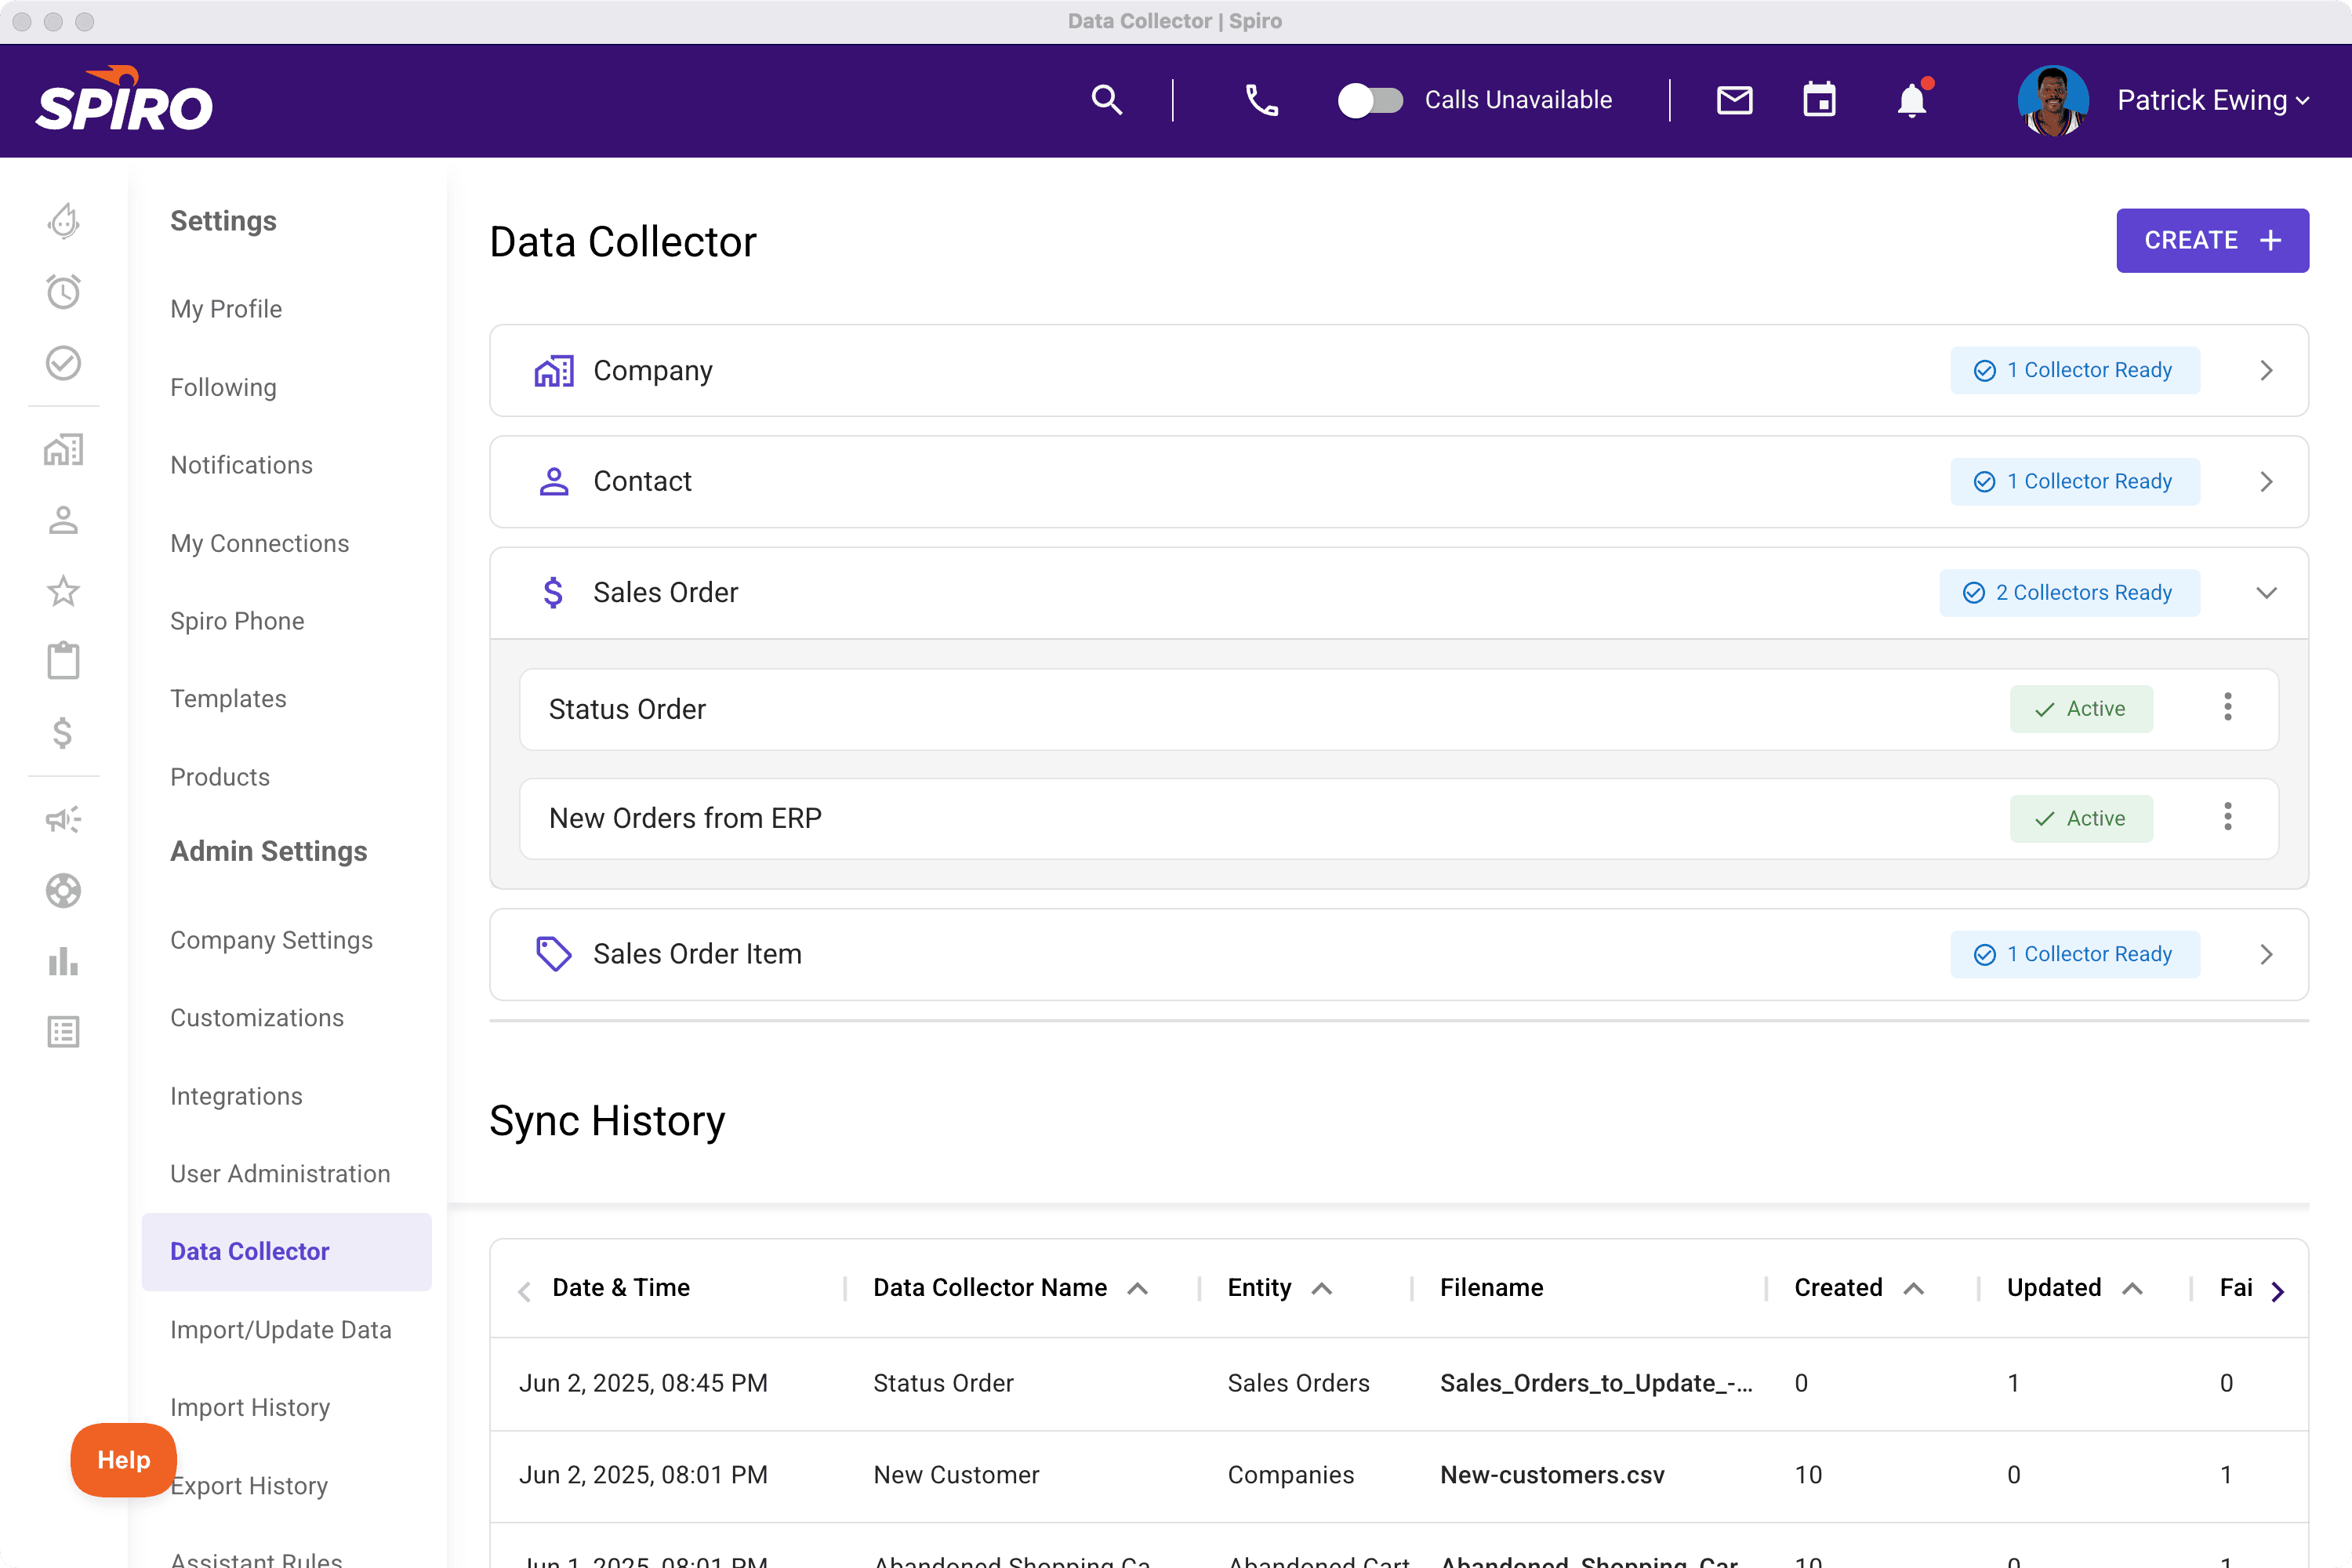Open the search magnifier icon
2352x1568 pixels.
[x=1106, y=100]
